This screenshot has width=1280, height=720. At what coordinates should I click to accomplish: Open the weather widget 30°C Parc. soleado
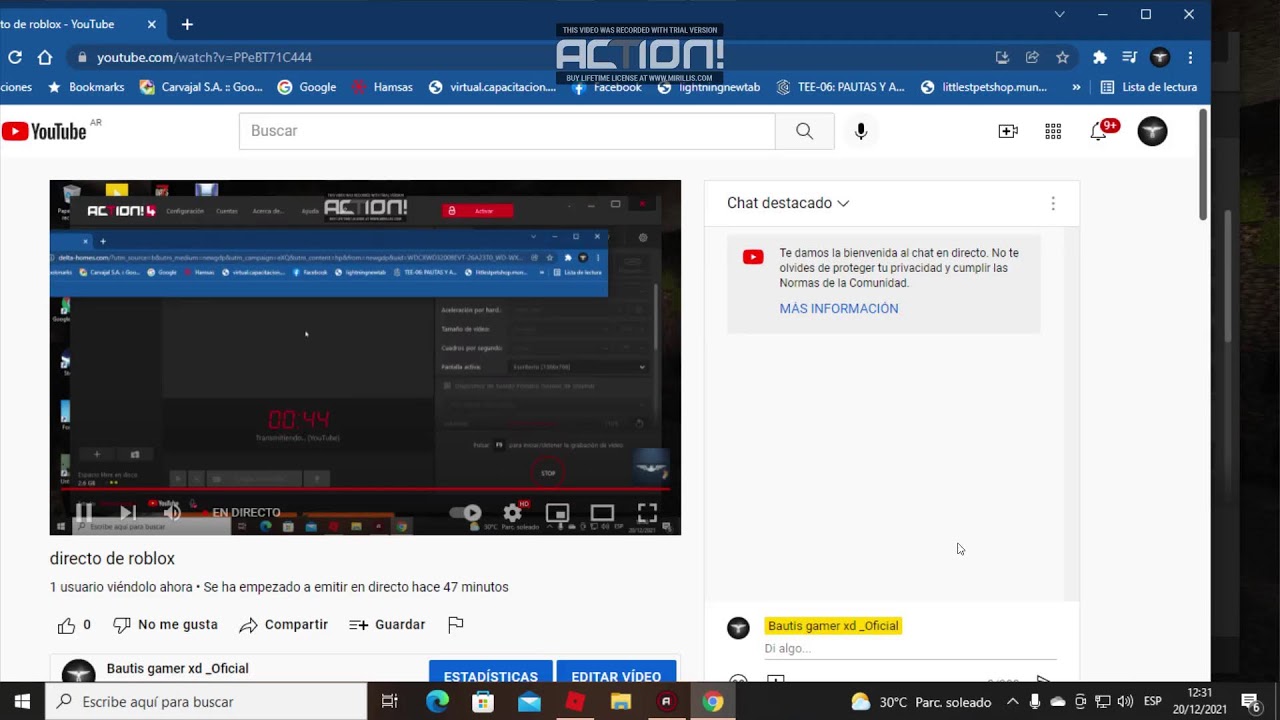point(920,702)
